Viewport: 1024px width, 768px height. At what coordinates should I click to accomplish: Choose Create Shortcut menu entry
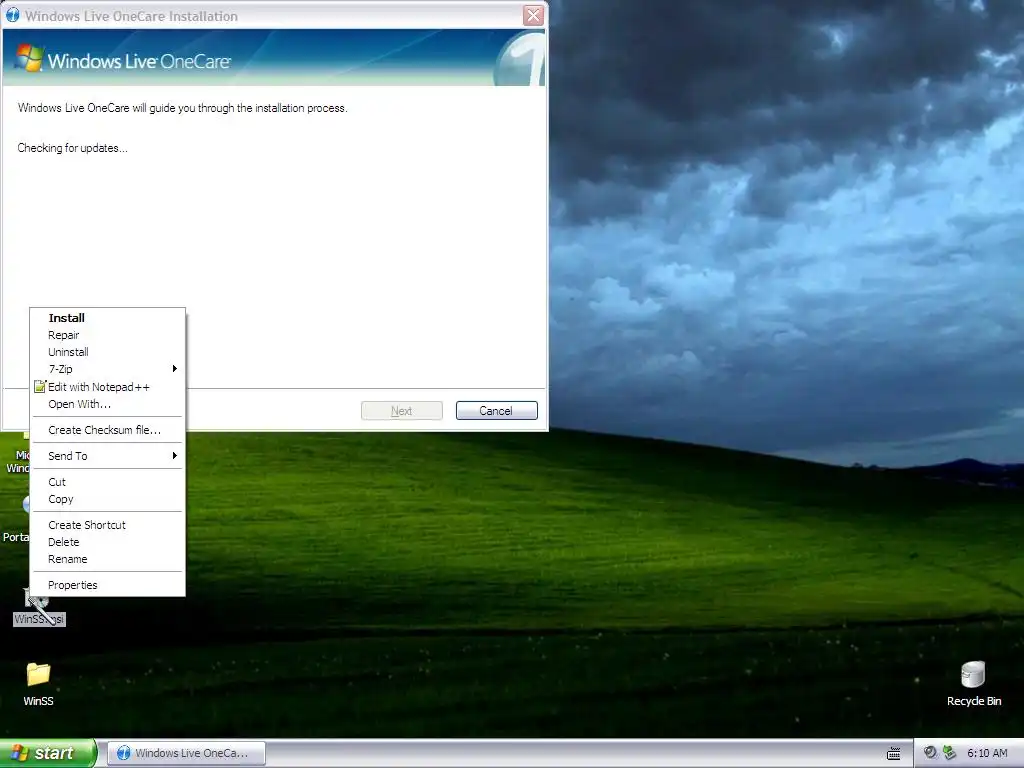tap(108, 525)
